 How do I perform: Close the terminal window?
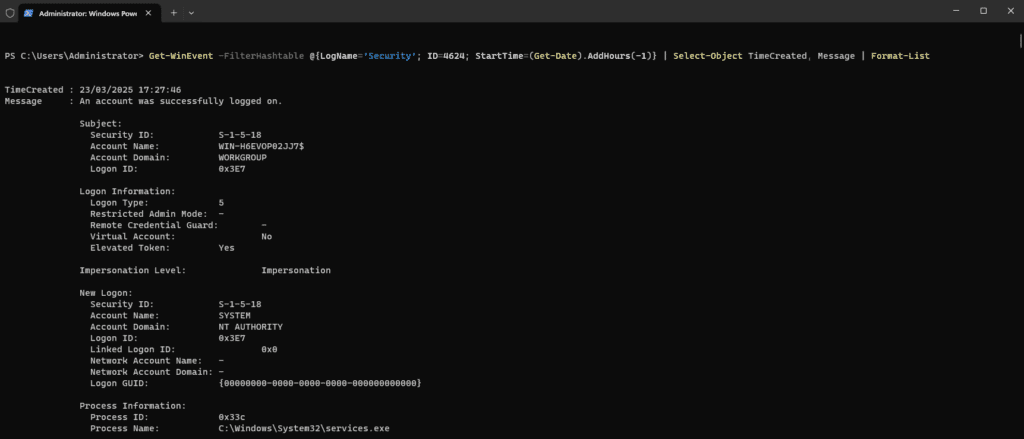point(1010,11)
